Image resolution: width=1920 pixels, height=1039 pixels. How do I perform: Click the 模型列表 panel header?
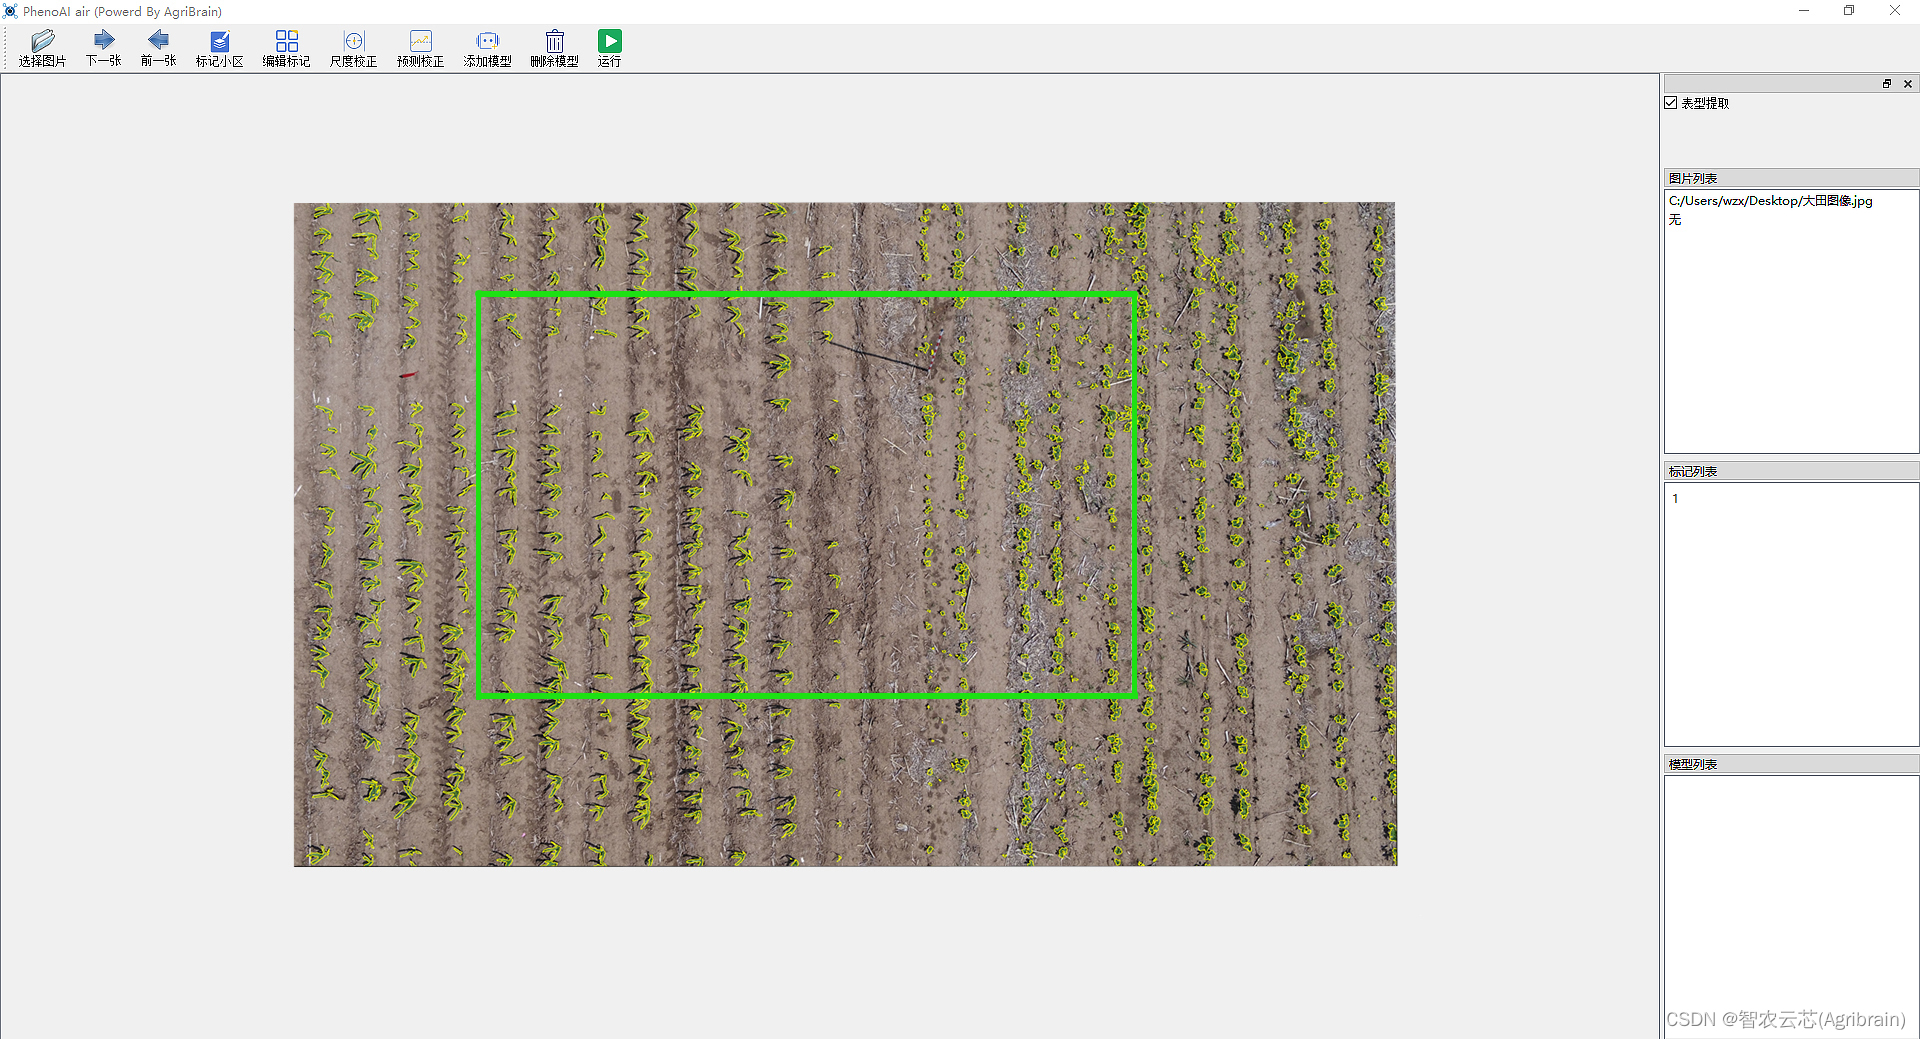[x=1792, y=764]
